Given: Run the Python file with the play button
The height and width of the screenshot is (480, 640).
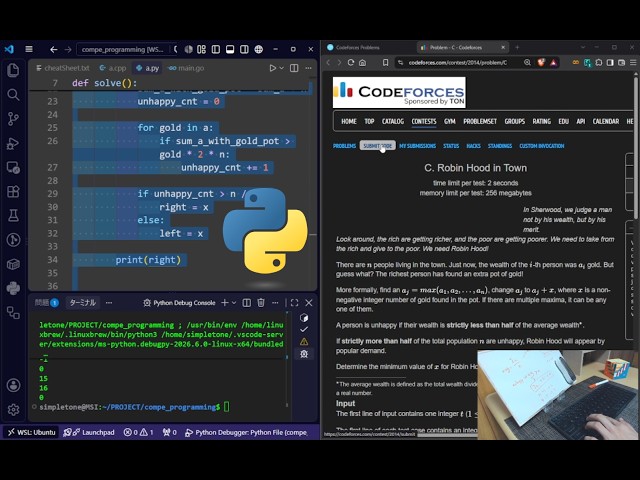Looking at the screenshot, I should (273, 68).
